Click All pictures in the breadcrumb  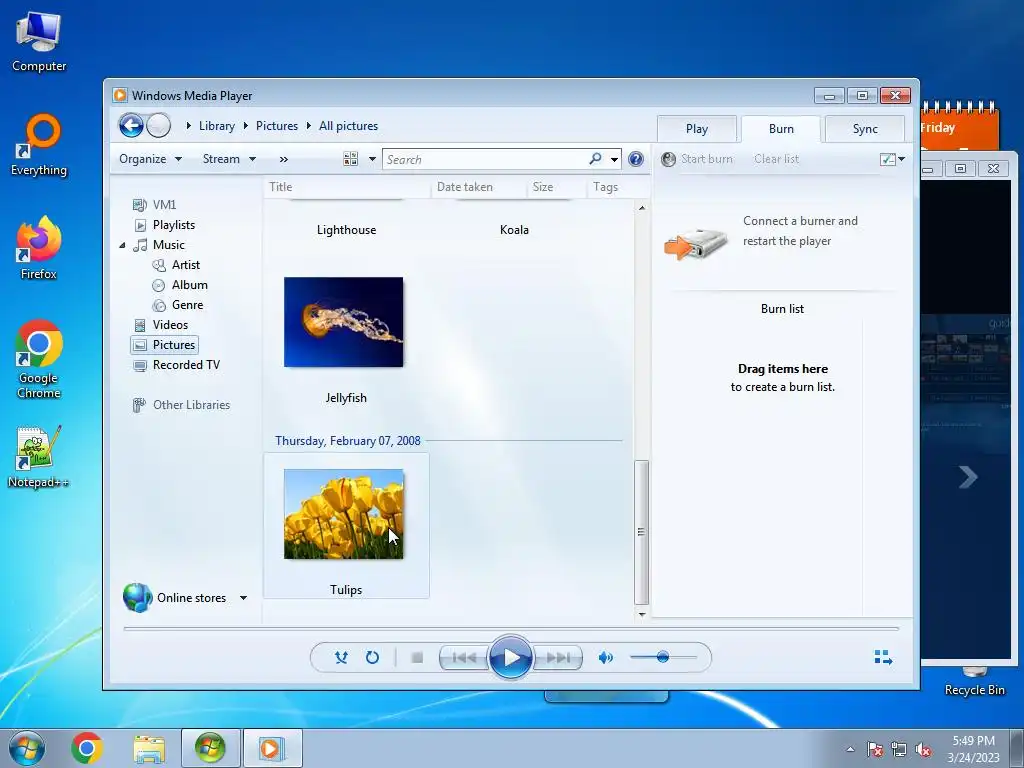pyautogui.click(x=349, y=125)
